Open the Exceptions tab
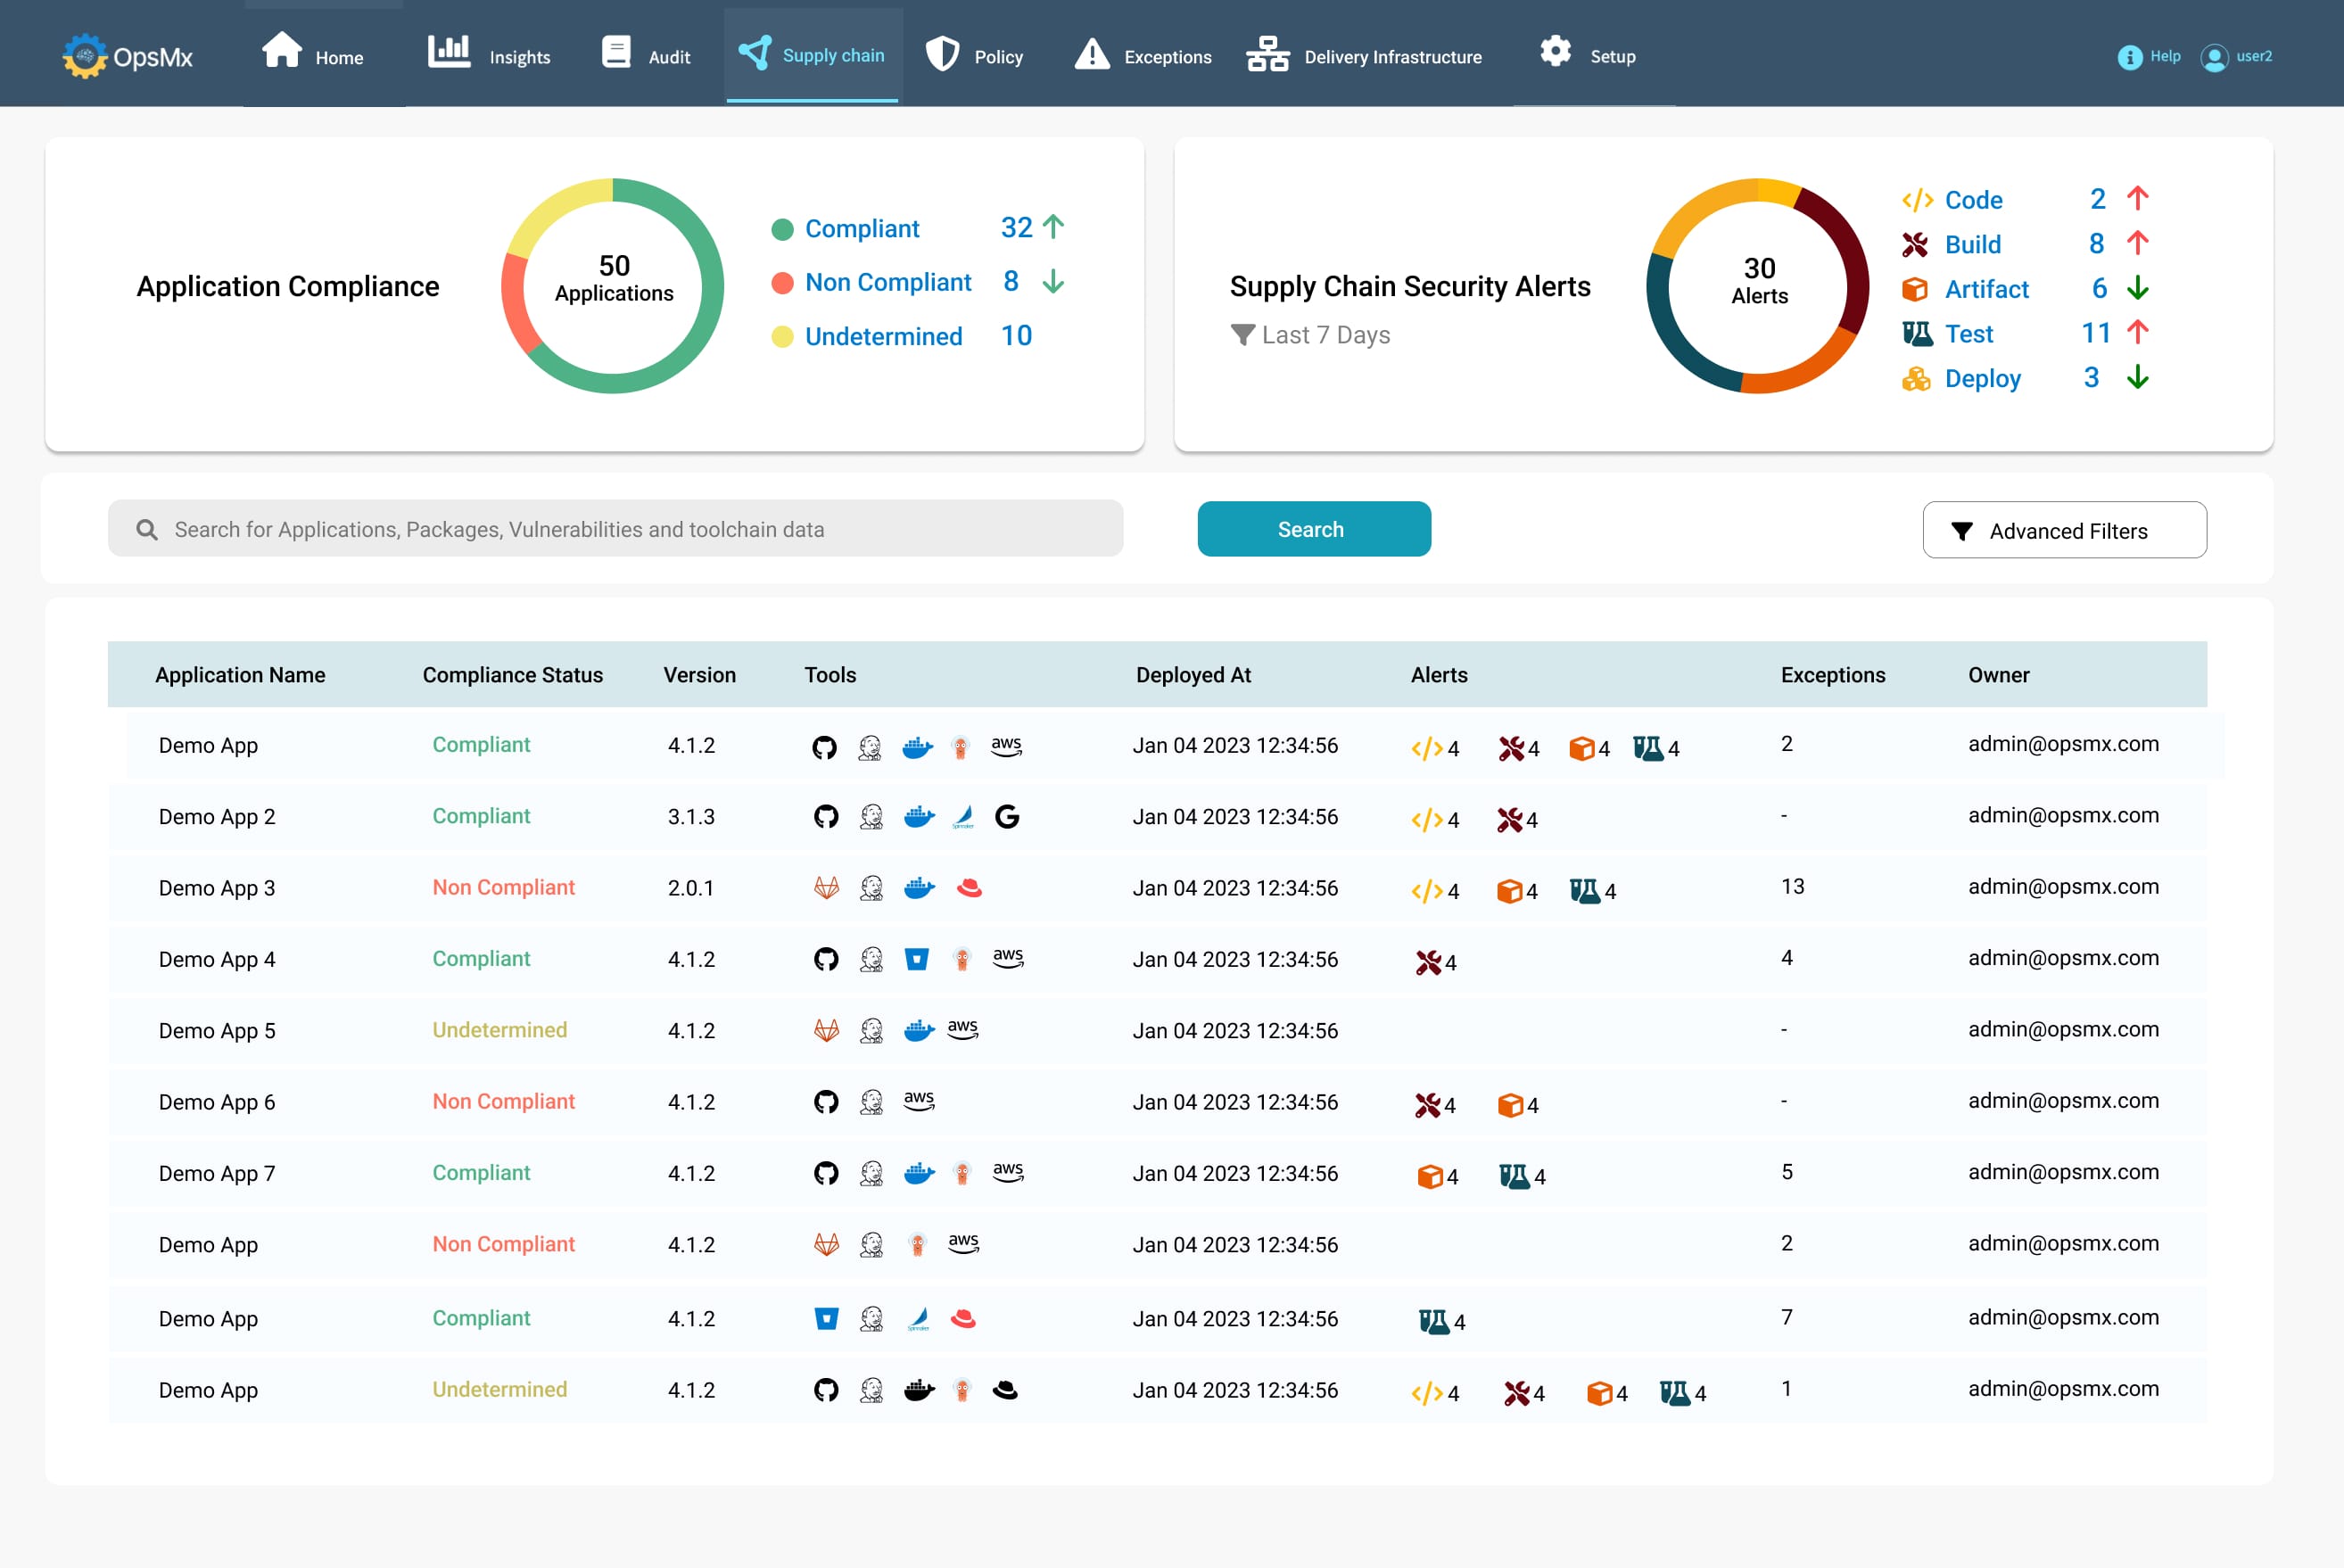2344x1568 pixels. click(x=1143, y=55)
